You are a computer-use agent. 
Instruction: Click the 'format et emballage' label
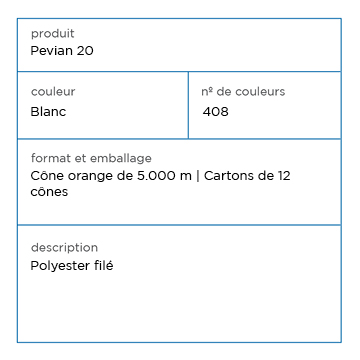tap(91, 158)
